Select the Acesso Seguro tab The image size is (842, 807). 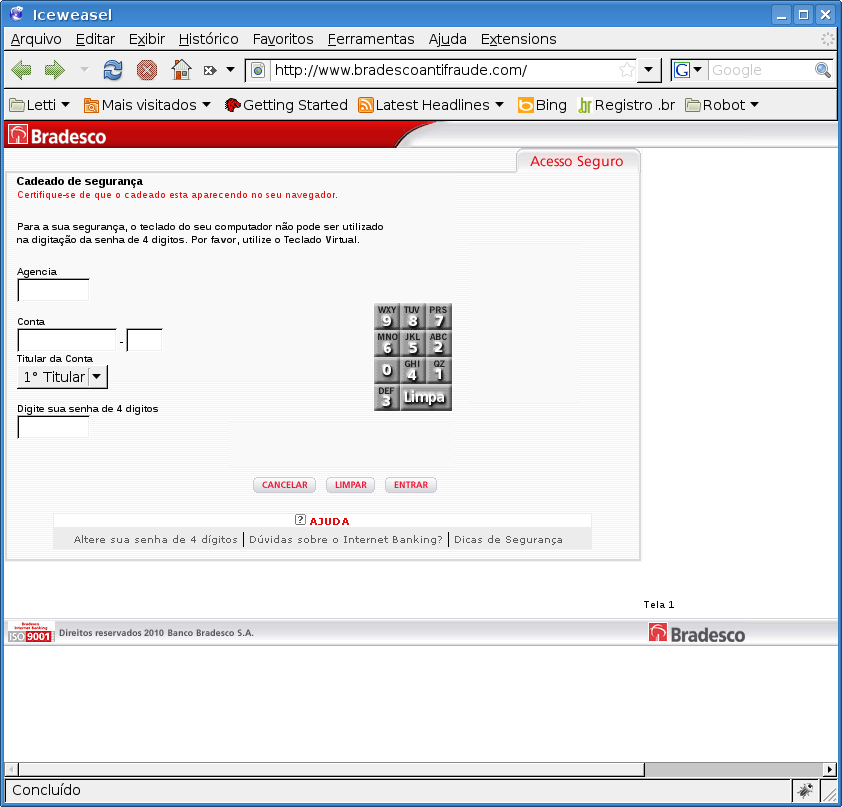click(577, 162)
